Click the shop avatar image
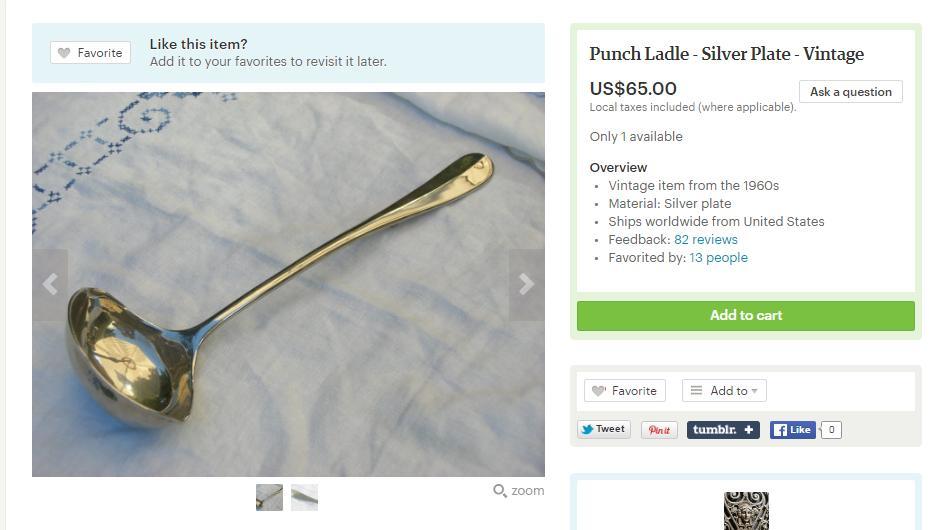 (746, 511)
